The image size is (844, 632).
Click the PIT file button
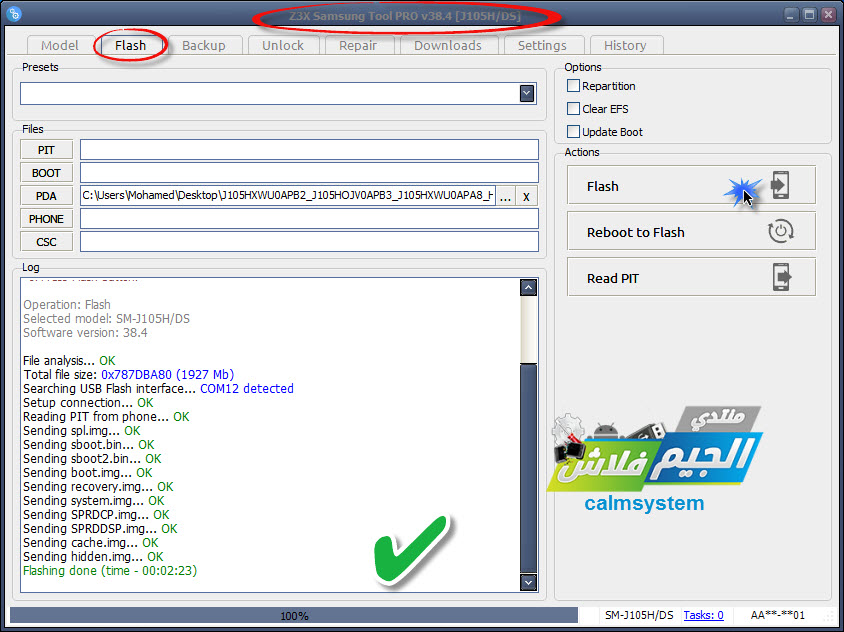46,150
